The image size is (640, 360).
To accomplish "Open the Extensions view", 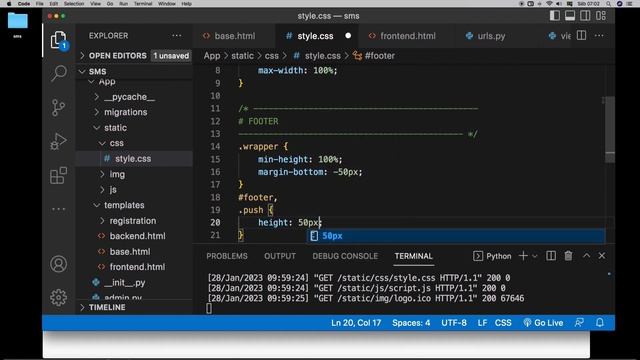I will 58,176.
